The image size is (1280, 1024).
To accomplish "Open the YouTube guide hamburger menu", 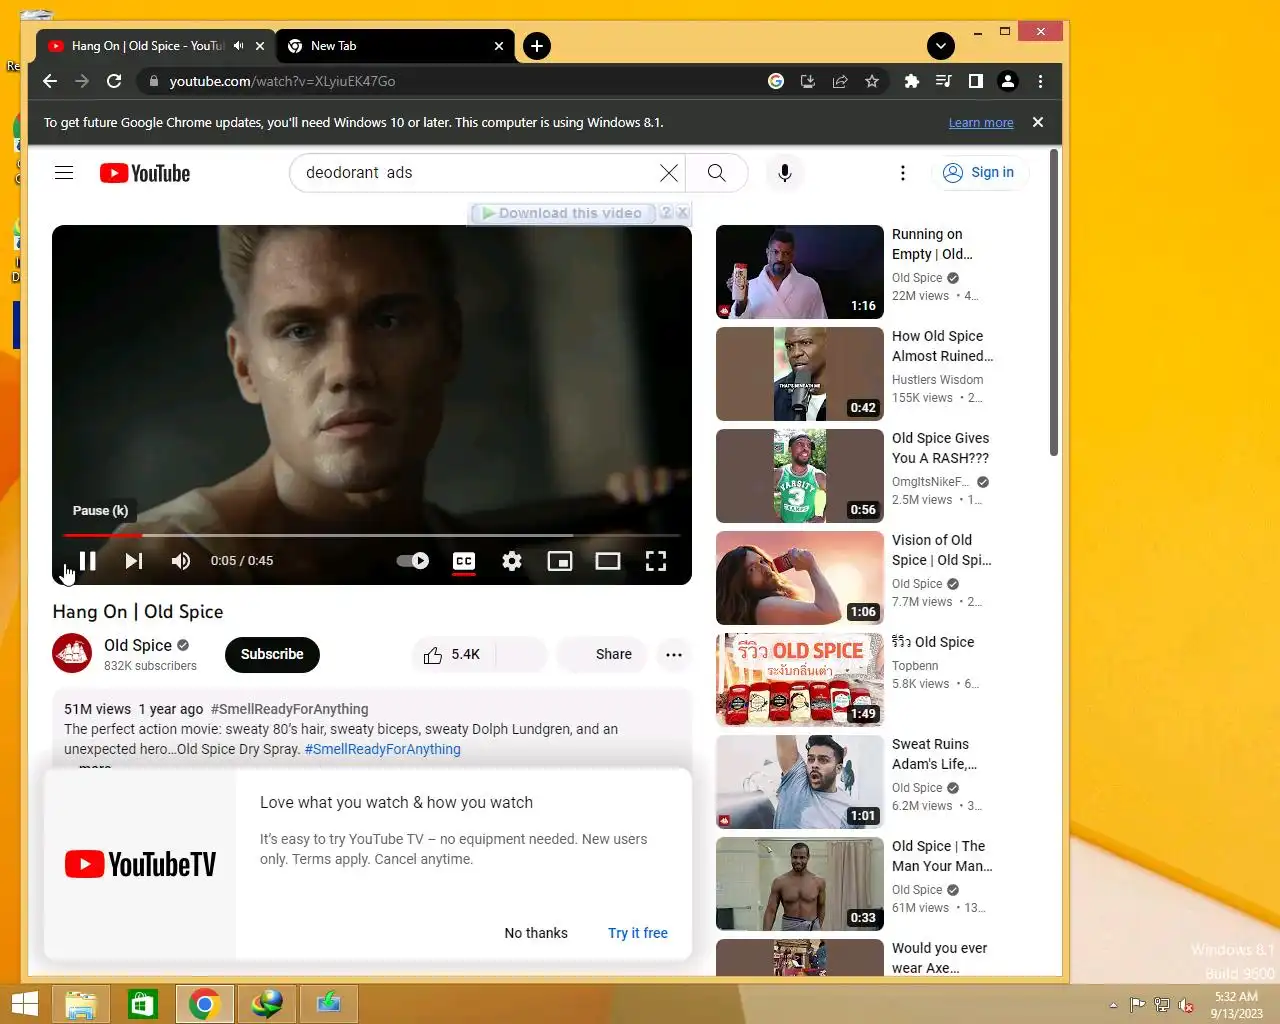I will pyautogui.click(x=64, y=173).
